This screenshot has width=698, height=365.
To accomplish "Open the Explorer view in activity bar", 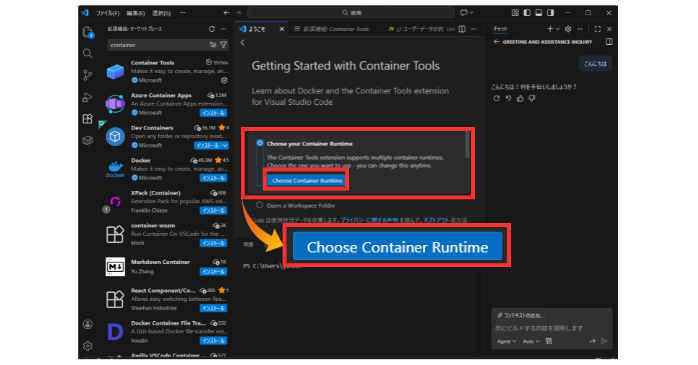I will click(88, 32).
